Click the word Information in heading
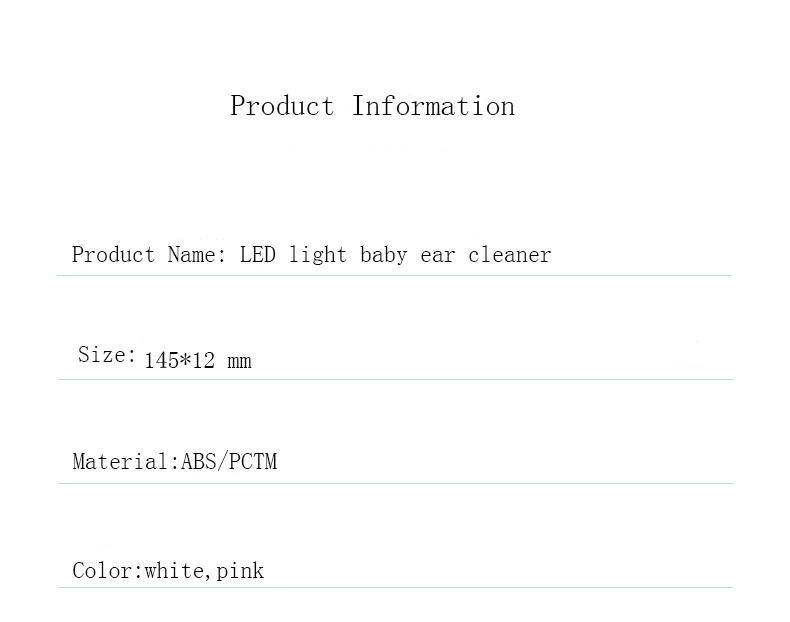Screen dimensions: 790x622 (x=433, y=106)
